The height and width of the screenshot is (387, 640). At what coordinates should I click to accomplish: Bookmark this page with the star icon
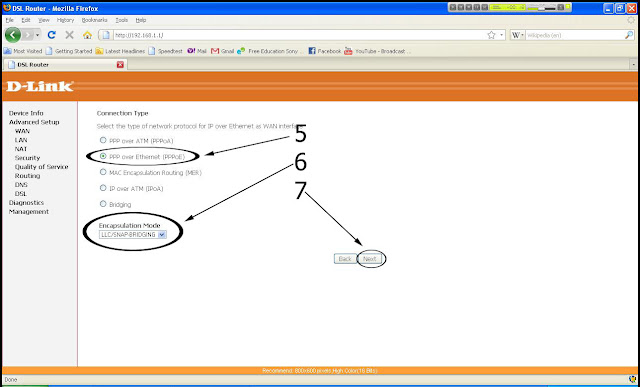point(491,35)
